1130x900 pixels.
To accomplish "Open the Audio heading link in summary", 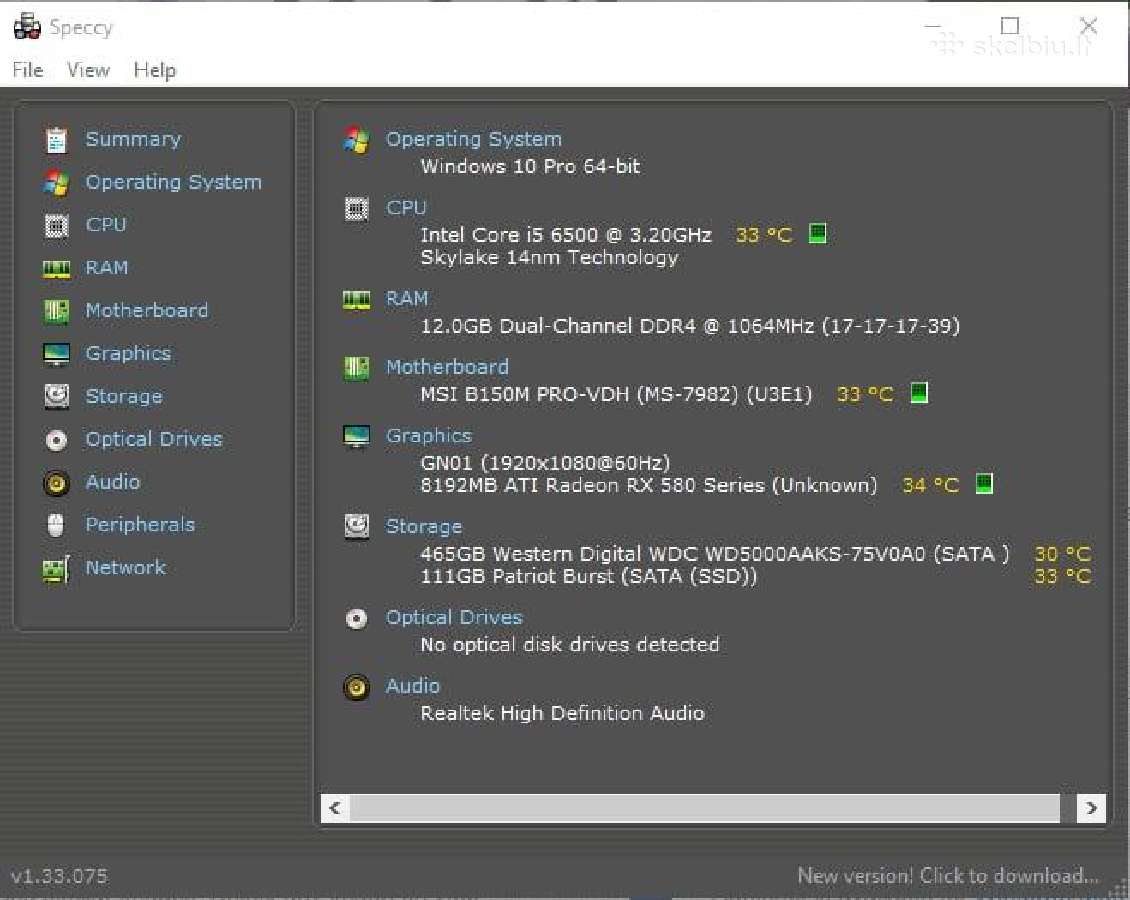I will click(413, 686).
